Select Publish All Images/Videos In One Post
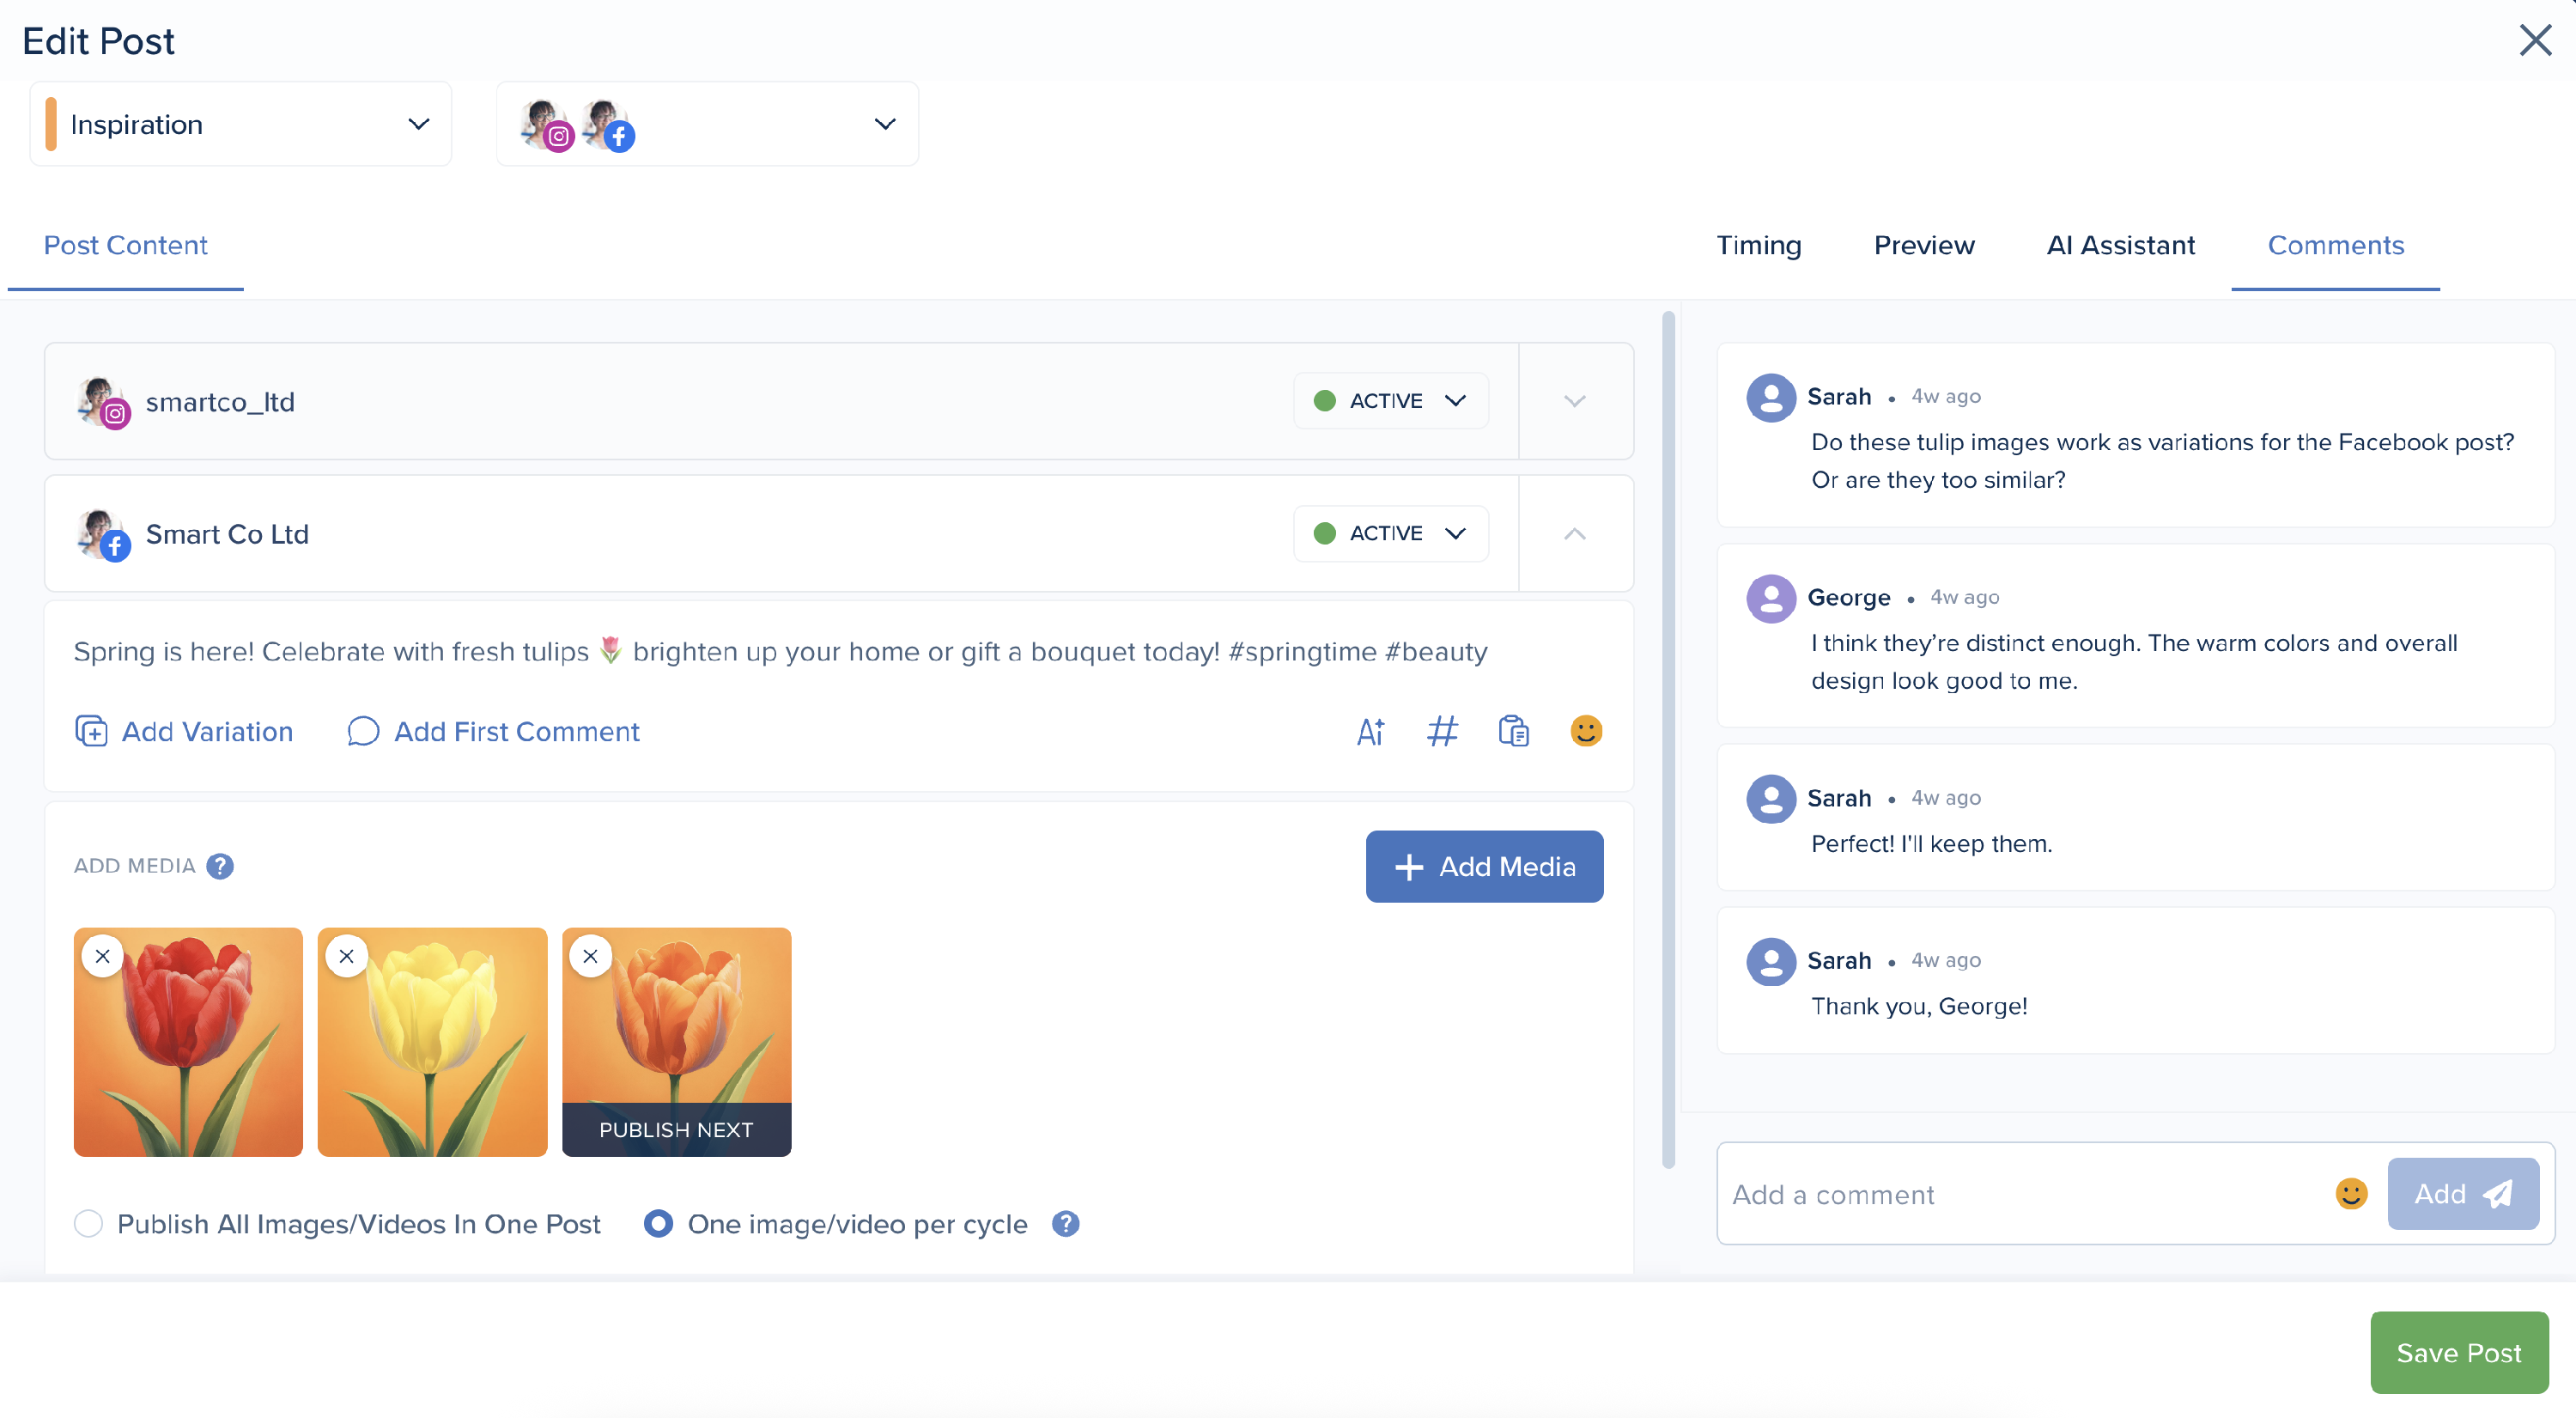Screen dimensions: 2576x1418 88,1224
